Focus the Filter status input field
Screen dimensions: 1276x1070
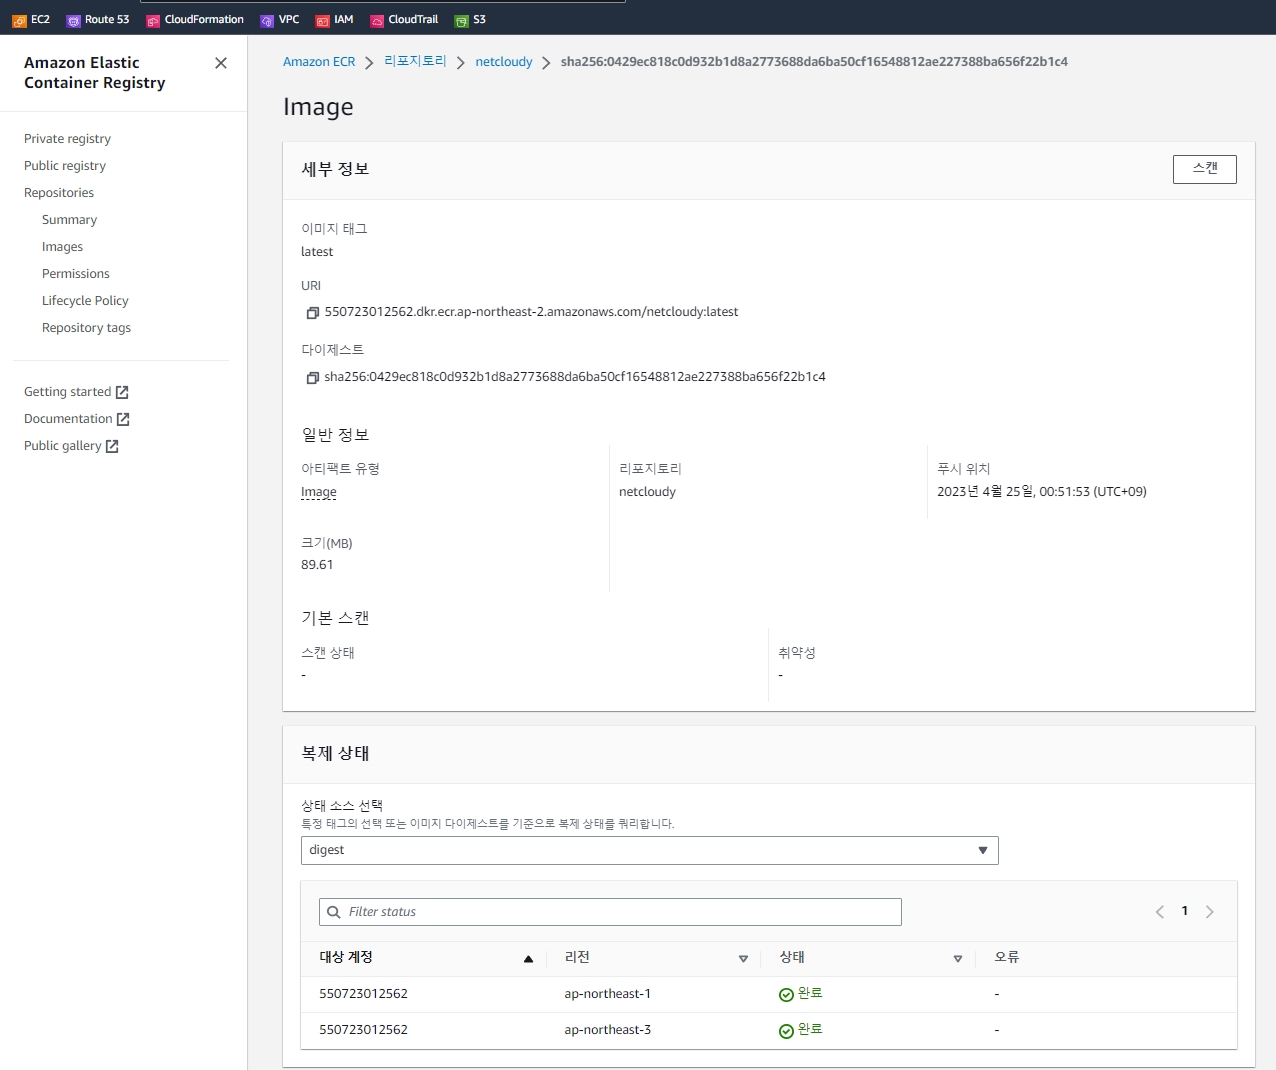coord(610,912)
